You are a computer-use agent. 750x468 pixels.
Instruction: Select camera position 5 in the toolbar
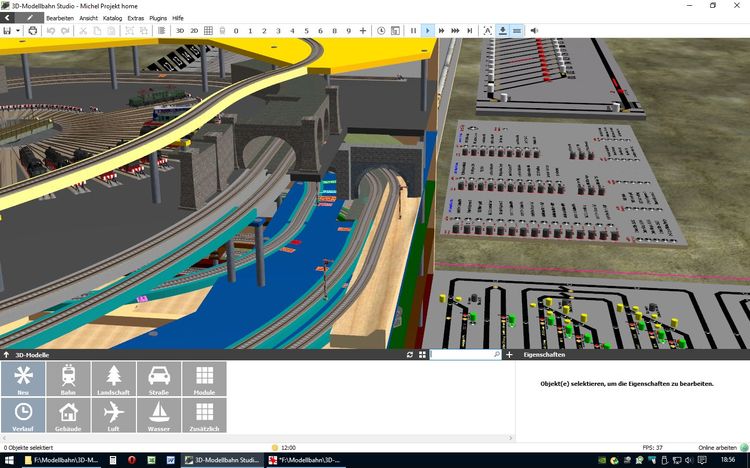point(306,31)
